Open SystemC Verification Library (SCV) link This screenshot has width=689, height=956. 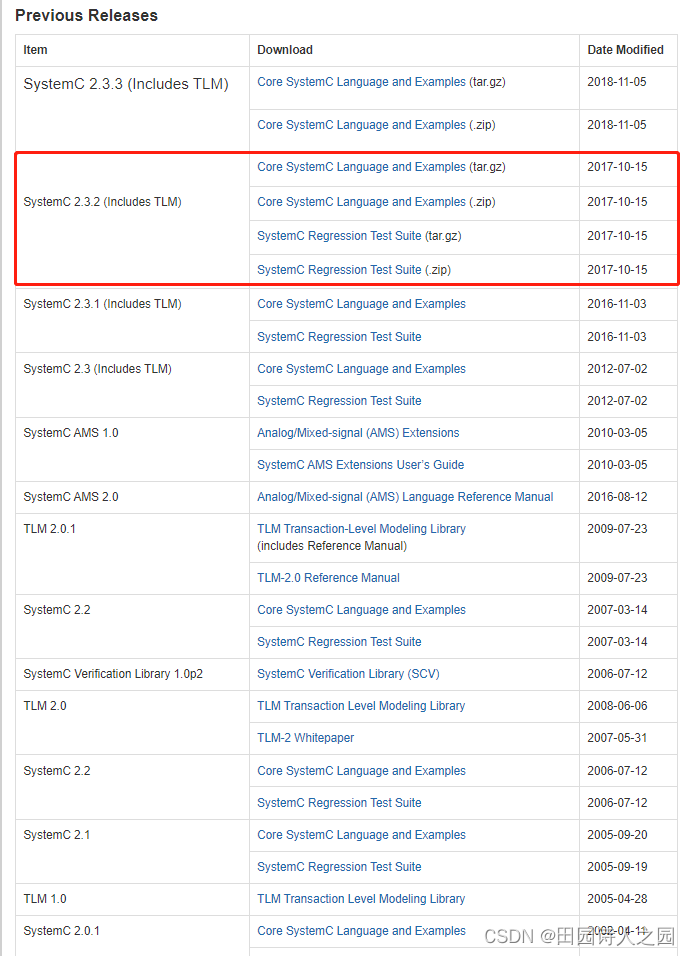click(348, 674)
